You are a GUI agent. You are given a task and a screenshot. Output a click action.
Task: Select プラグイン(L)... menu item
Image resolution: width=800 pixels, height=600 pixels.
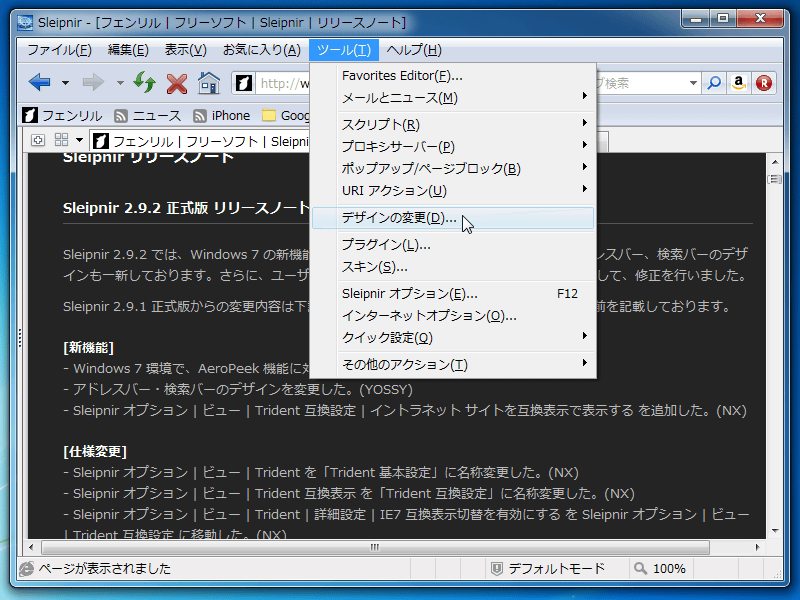tap(453, 245)
